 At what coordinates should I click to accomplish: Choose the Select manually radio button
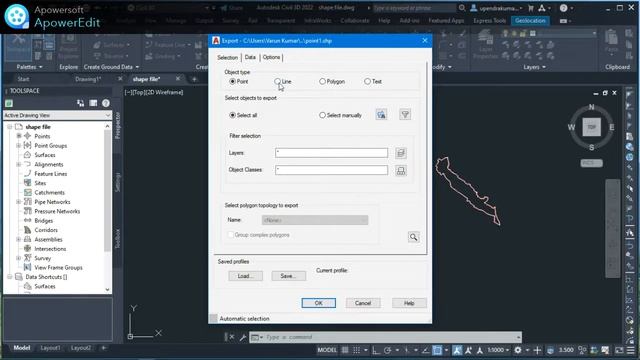pyautogui.click(x=322, y=115)
